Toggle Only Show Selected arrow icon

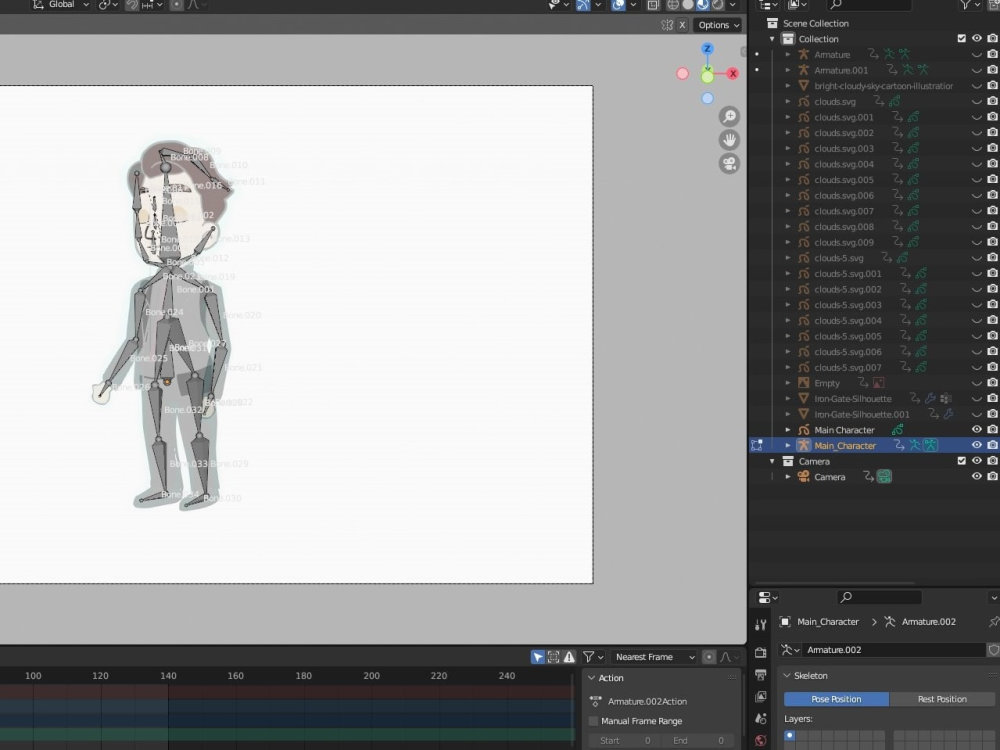tap(538, 657)
